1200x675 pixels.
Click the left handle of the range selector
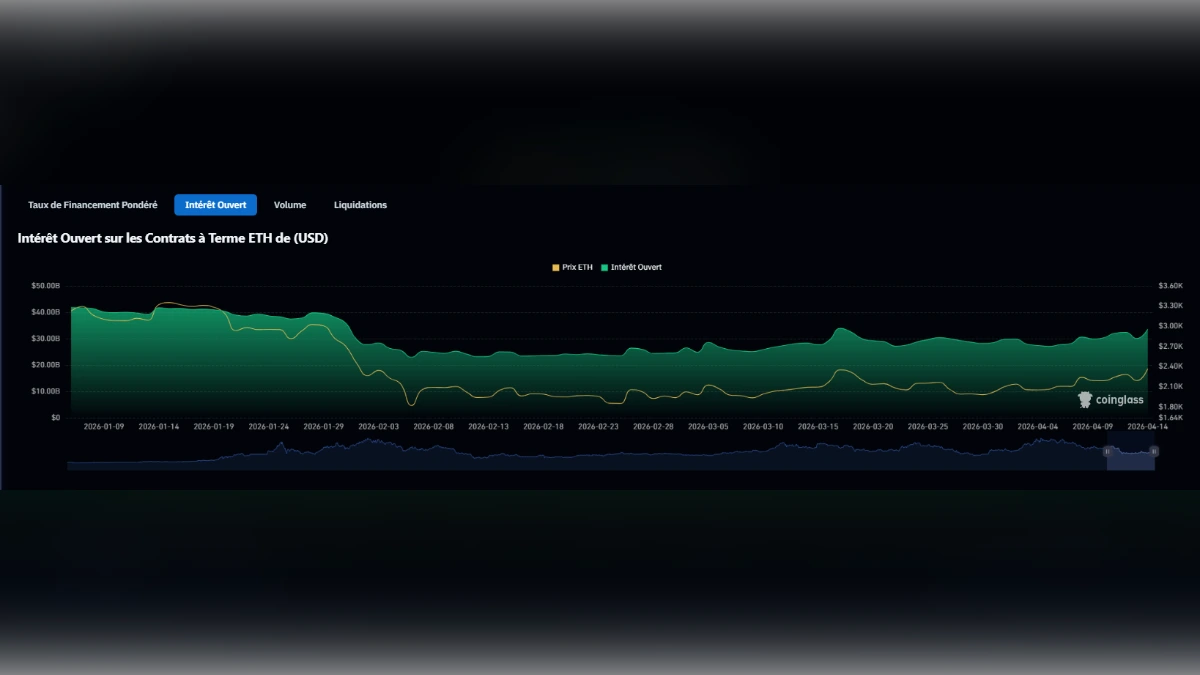click(1107, 451)
